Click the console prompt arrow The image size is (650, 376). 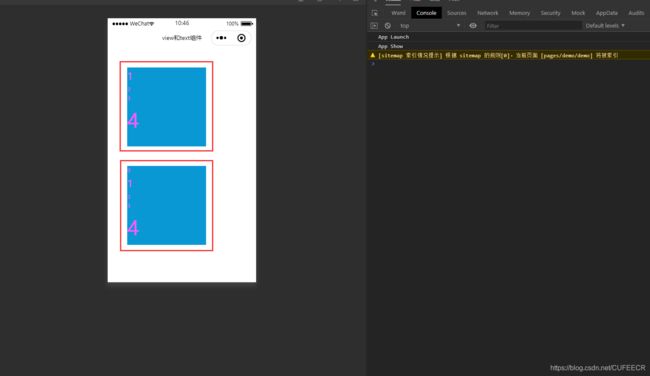[x=373, y=64]
